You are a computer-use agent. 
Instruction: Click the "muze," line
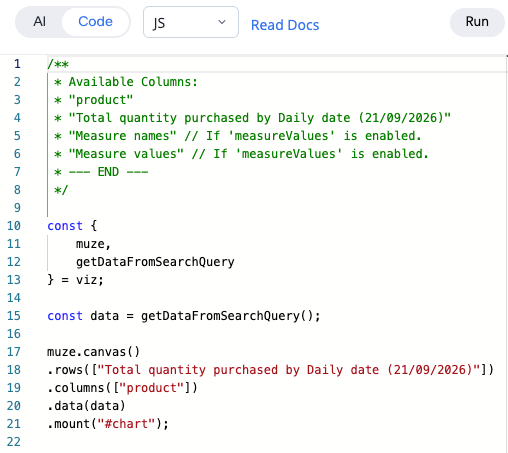pyautogui.click(x=93, y=244)
